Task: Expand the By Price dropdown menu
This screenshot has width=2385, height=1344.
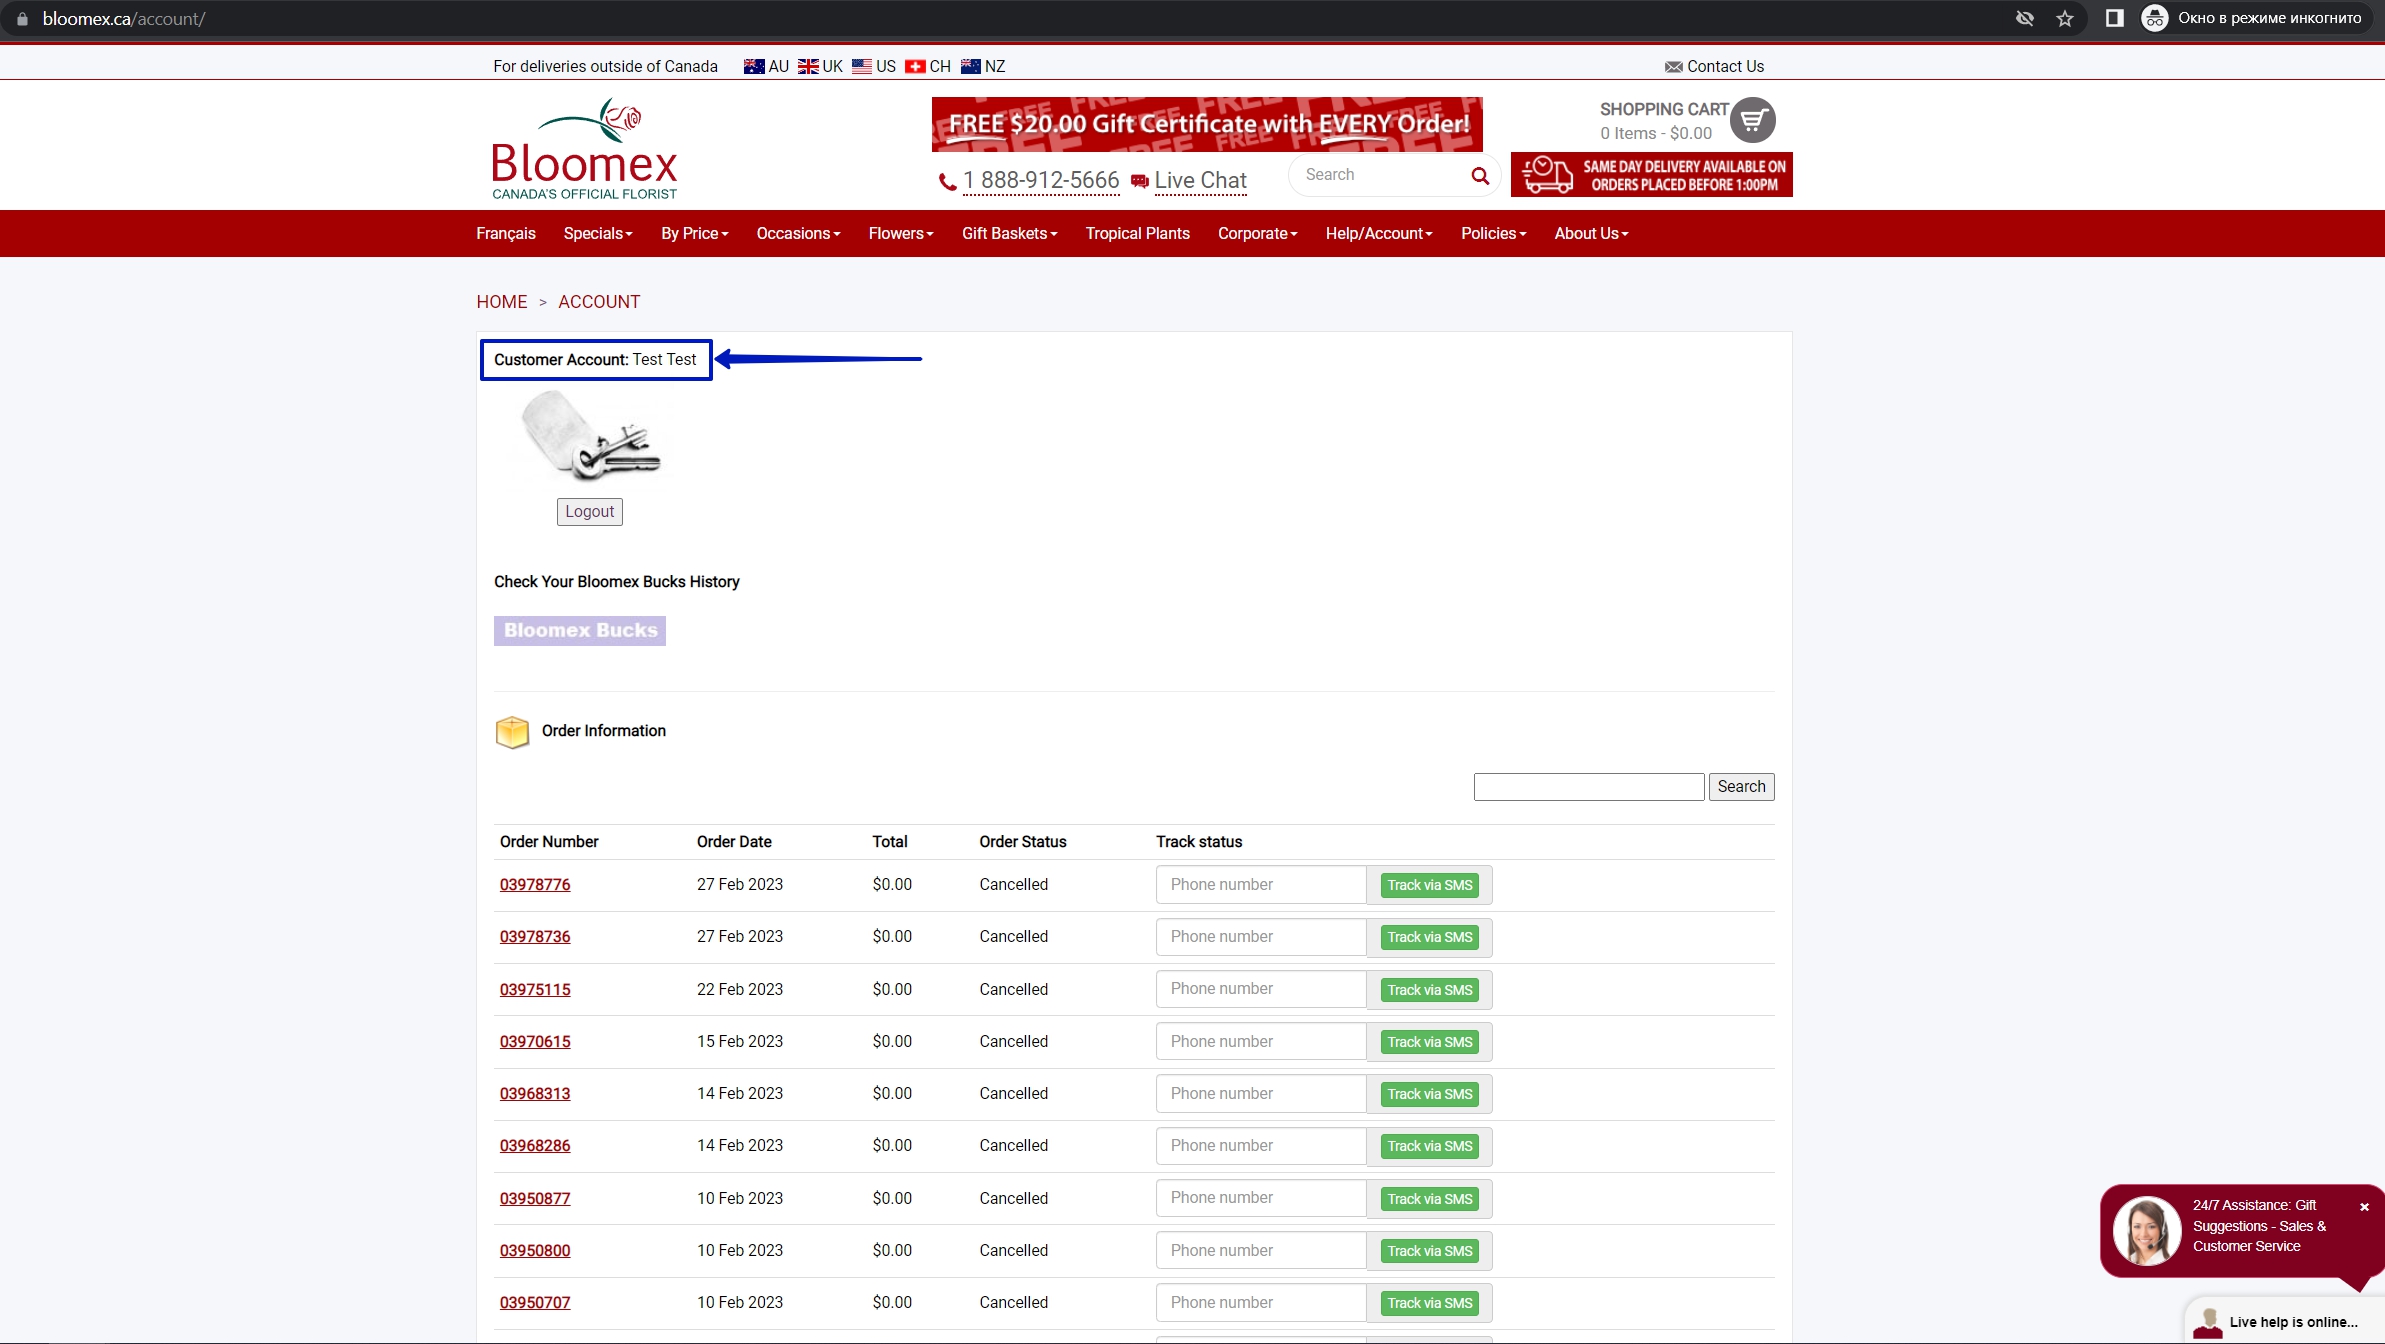Action: (694, 234)
